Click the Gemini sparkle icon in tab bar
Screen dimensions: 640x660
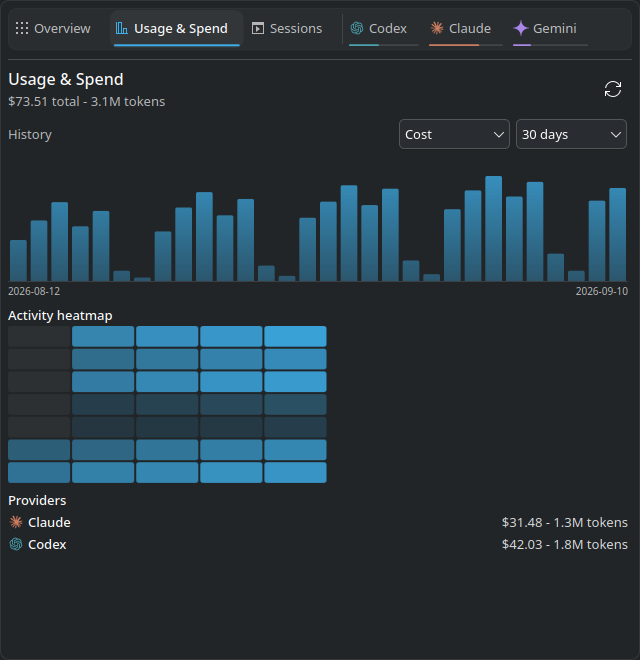click(521, 28)
